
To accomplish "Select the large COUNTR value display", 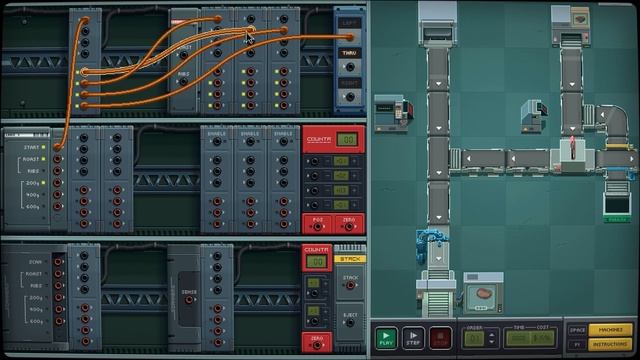I will [348, 140].
